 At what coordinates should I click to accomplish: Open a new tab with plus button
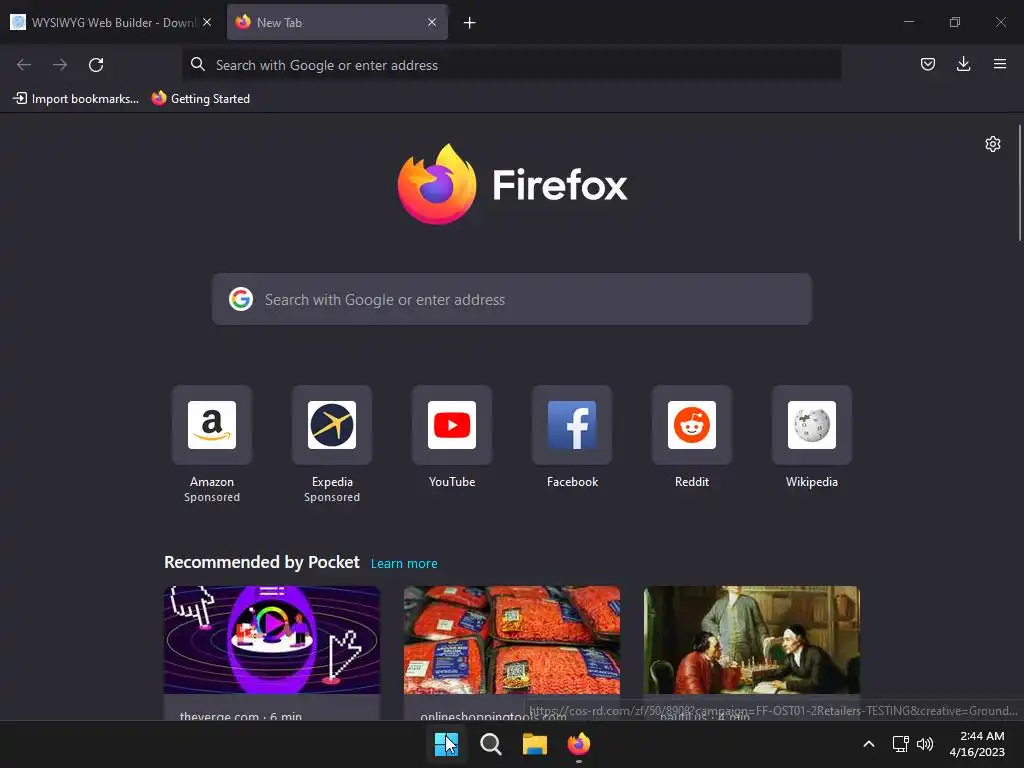[470, 23]
